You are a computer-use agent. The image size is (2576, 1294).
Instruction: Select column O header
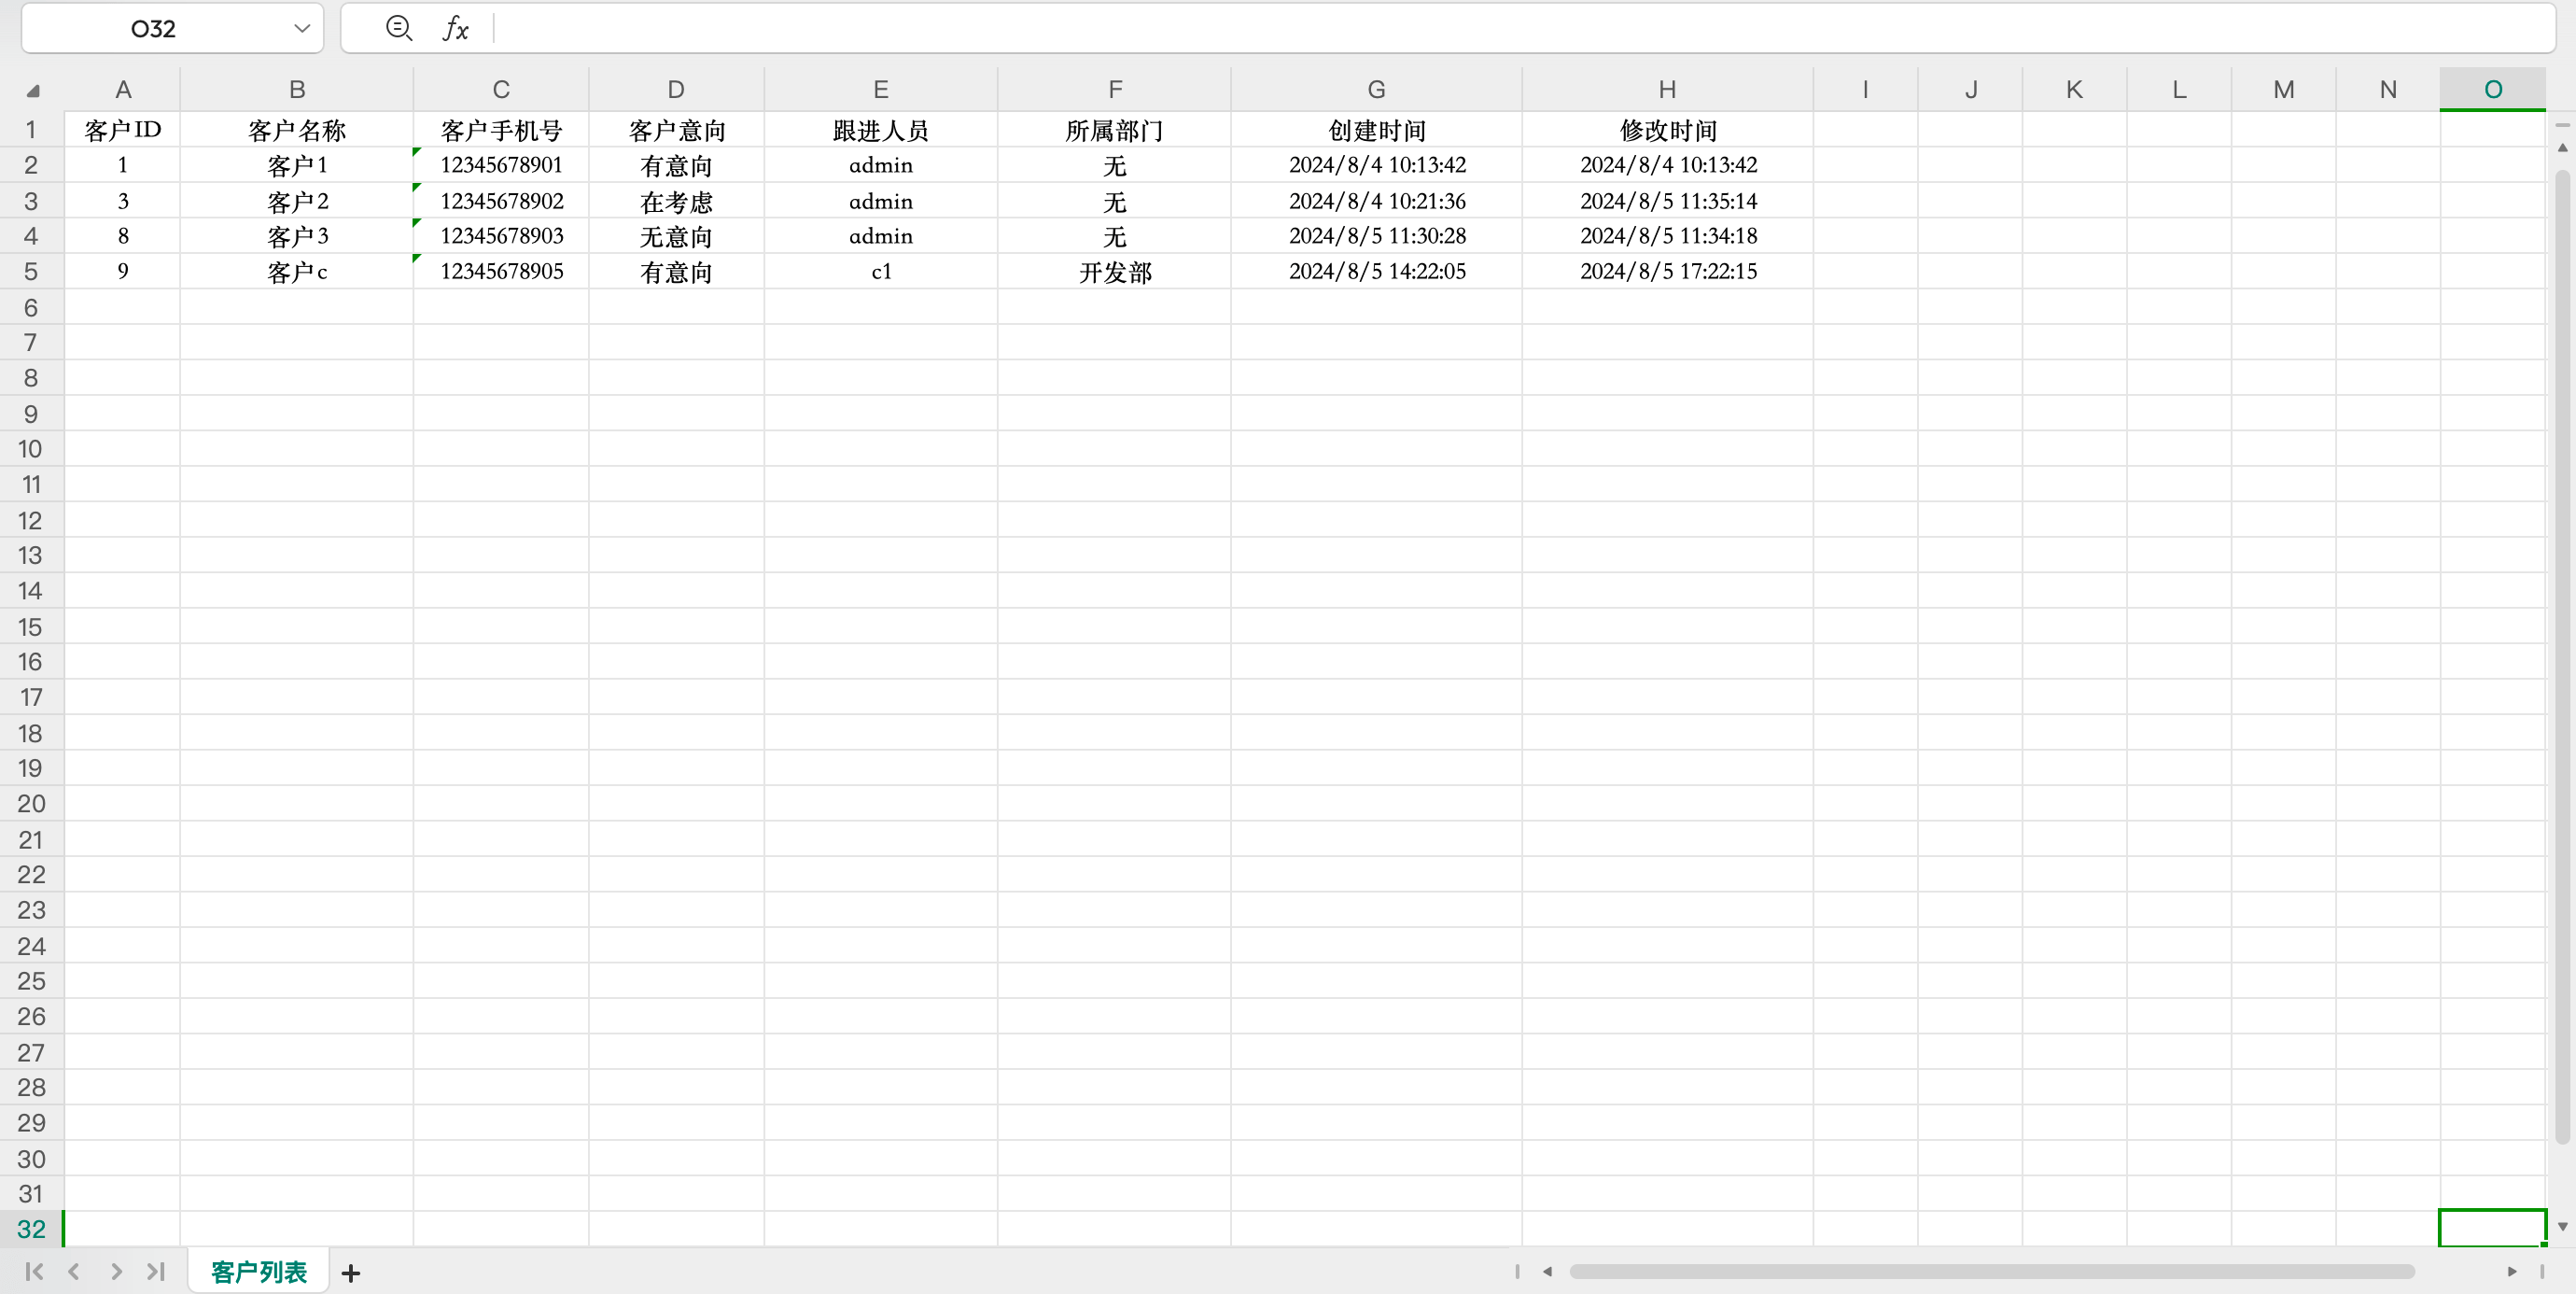(2493, 89)
